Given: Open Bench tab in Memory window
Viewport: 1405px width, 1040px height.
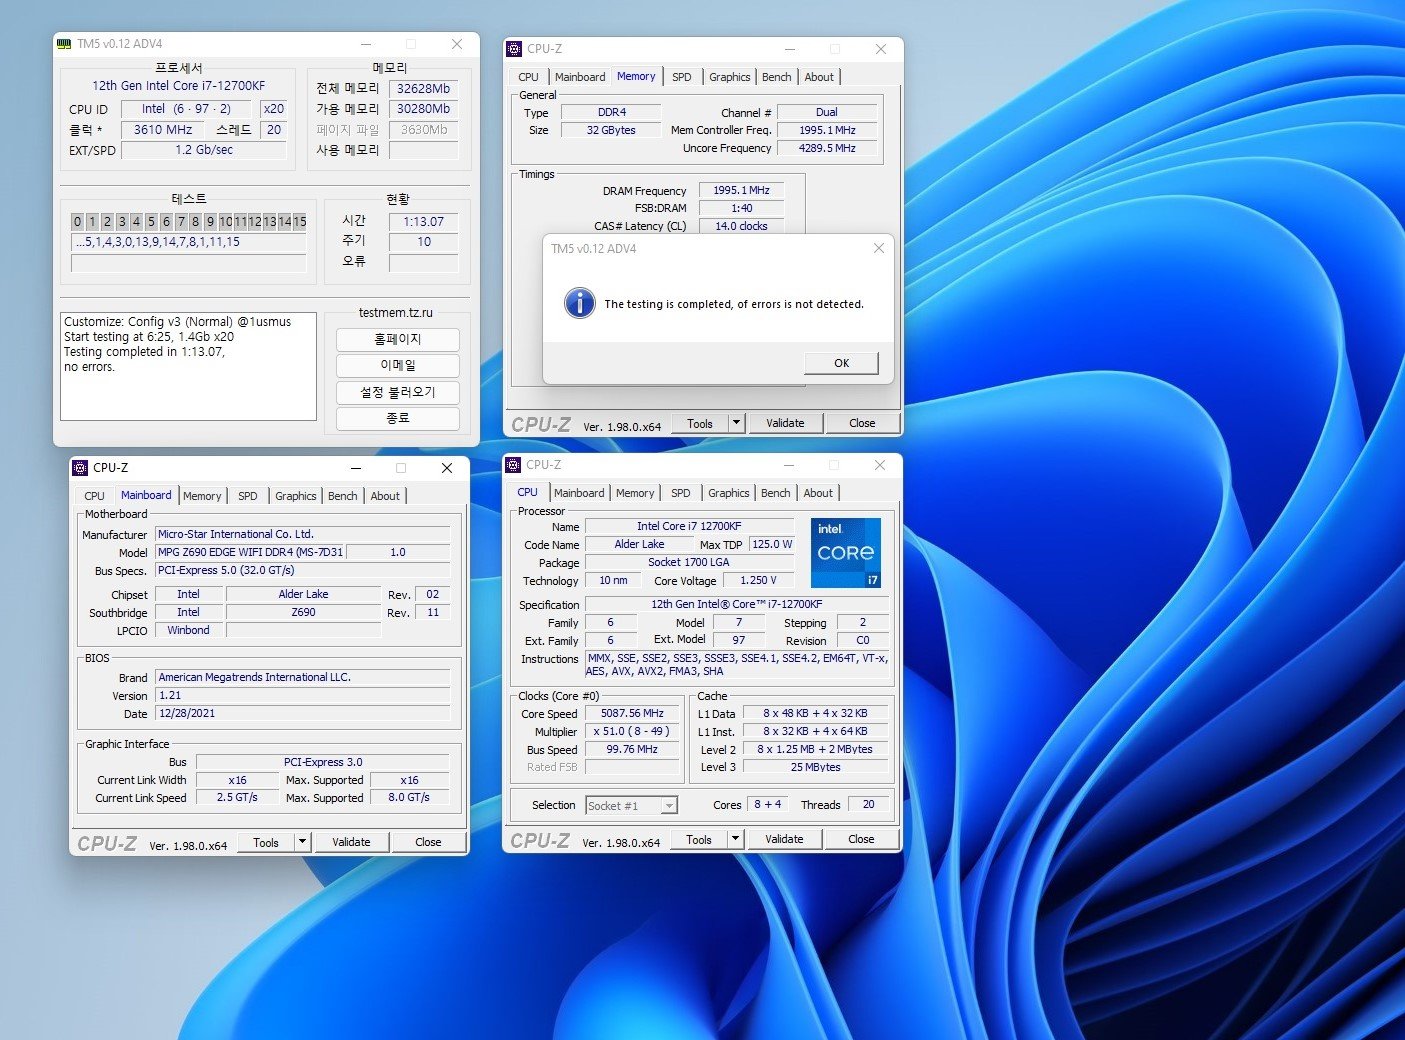Looking at the screenshot, I should click(x=776, y=77).
